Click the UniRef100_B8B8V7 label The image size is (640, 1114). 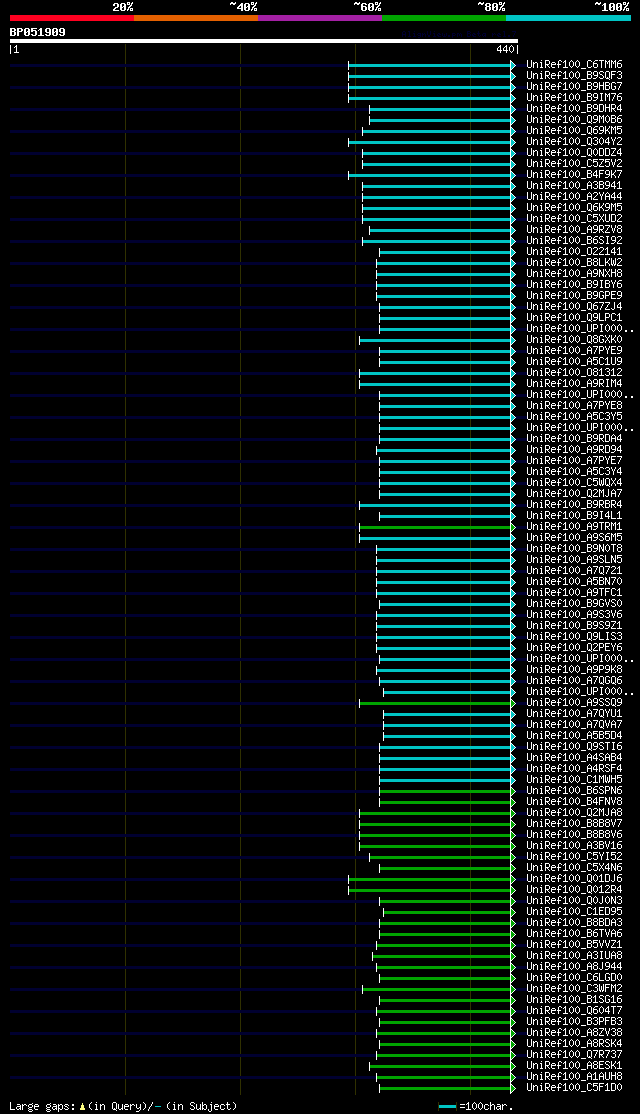(x=575, y=824)
